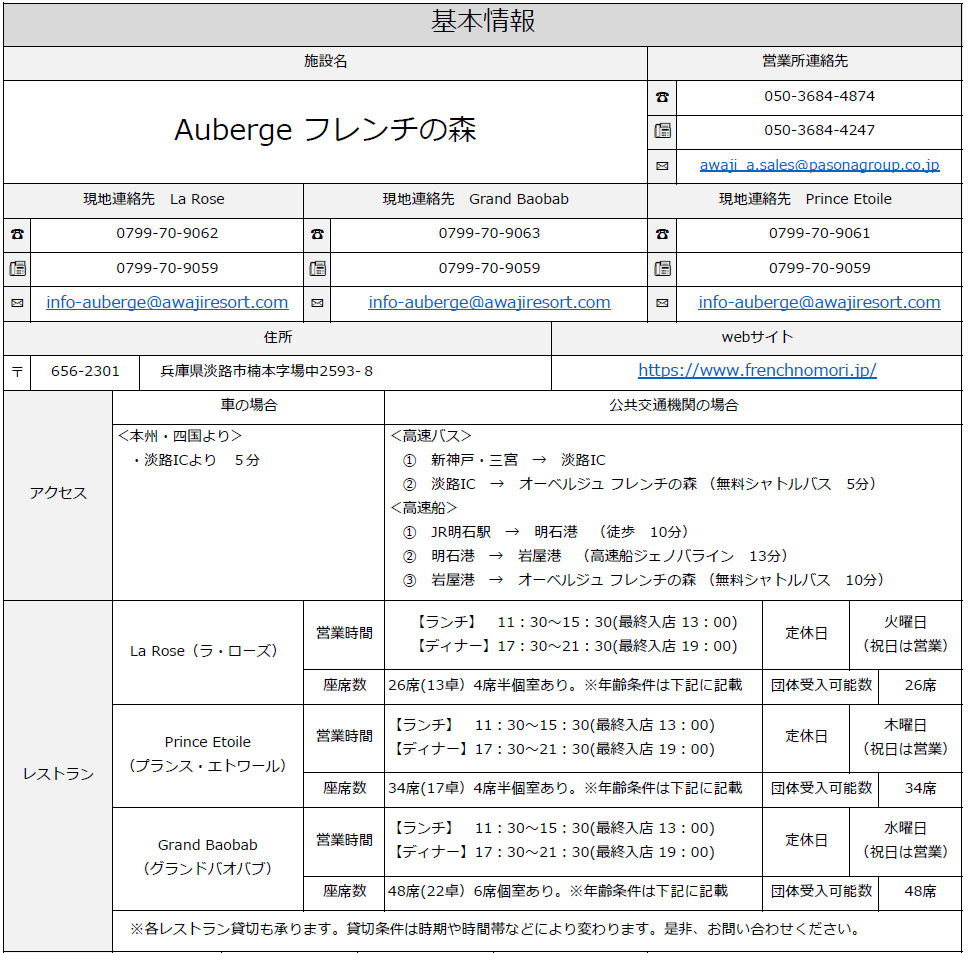Select the 現地連絡先 Prince Etoile header
Screen dimensions: 973x953
click(x=805, y=200)
